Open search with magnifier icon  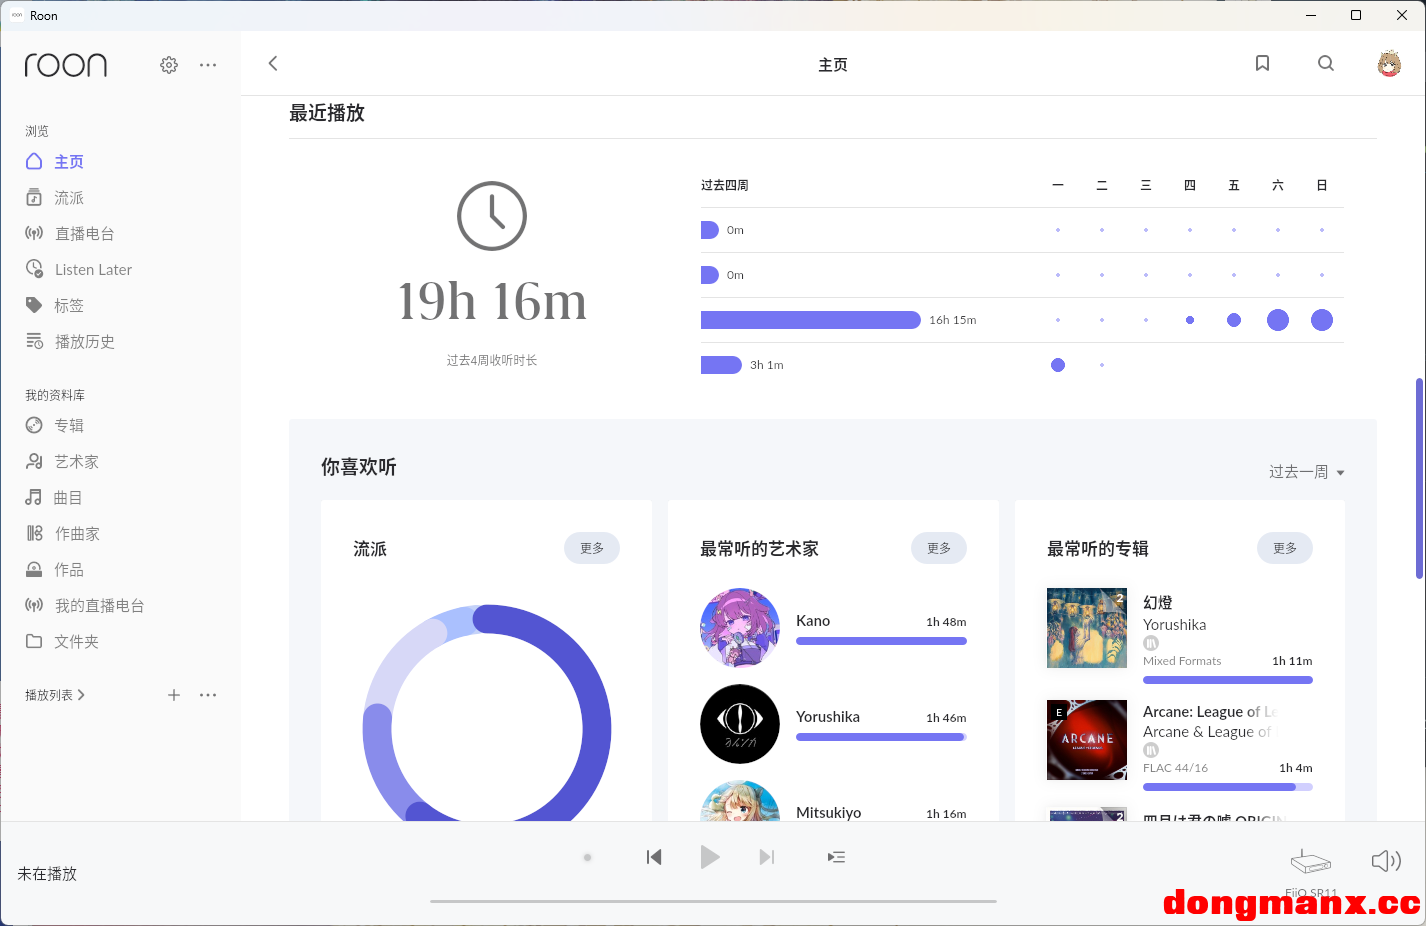tap(1326, 64)
